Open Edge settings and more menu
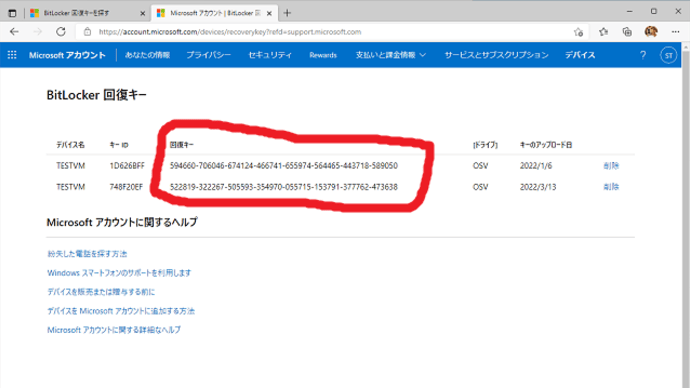 click(675, 32)
